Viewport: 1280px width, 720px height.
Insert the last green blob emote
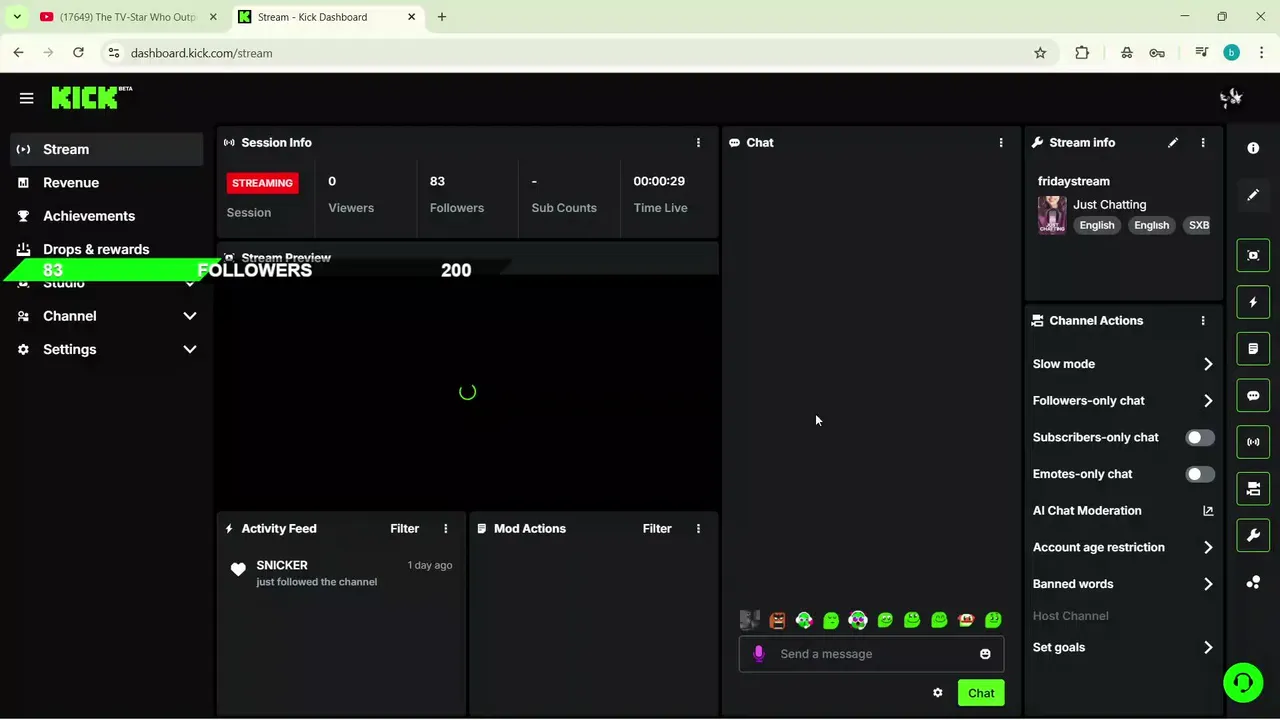pos(993,620)
